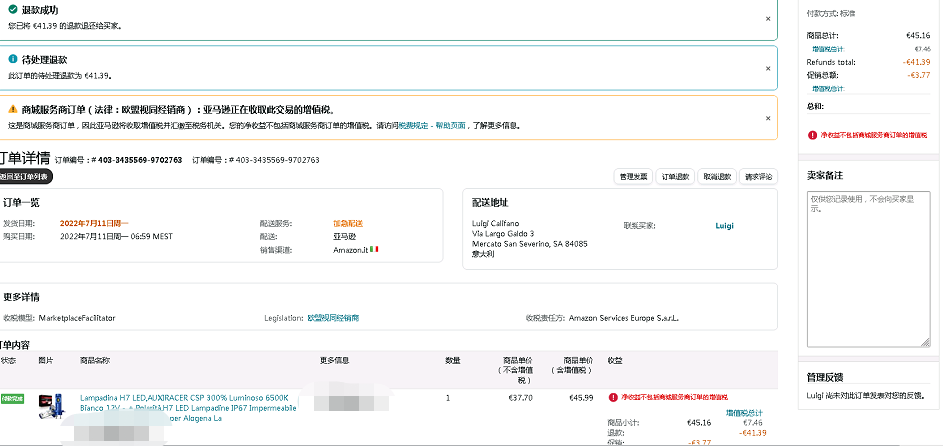943x446 pixels.
Task: Dismiss the 退款成功 notification
Action: (768, 18)
